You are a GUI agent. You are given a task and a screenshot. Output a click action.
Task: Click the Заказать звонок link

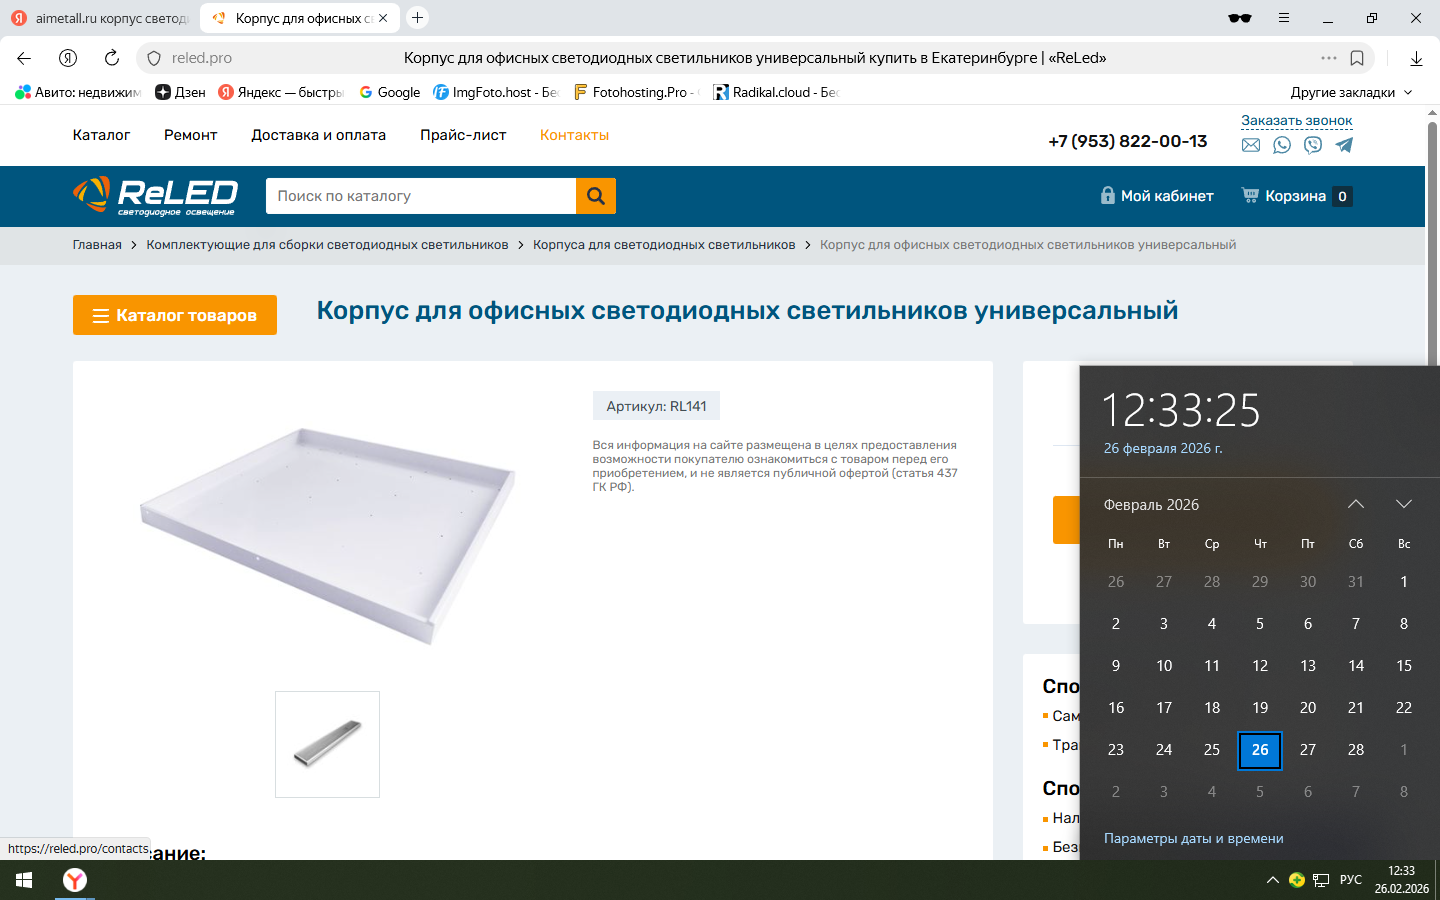click(1296, 120)
